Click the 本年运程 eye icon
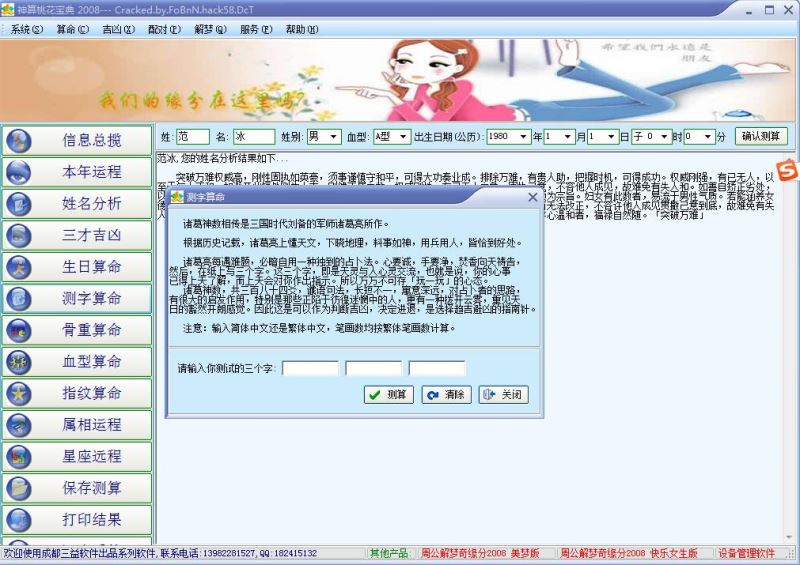The width and height of the screenshot is (800, 565). [x=19, y=173]
